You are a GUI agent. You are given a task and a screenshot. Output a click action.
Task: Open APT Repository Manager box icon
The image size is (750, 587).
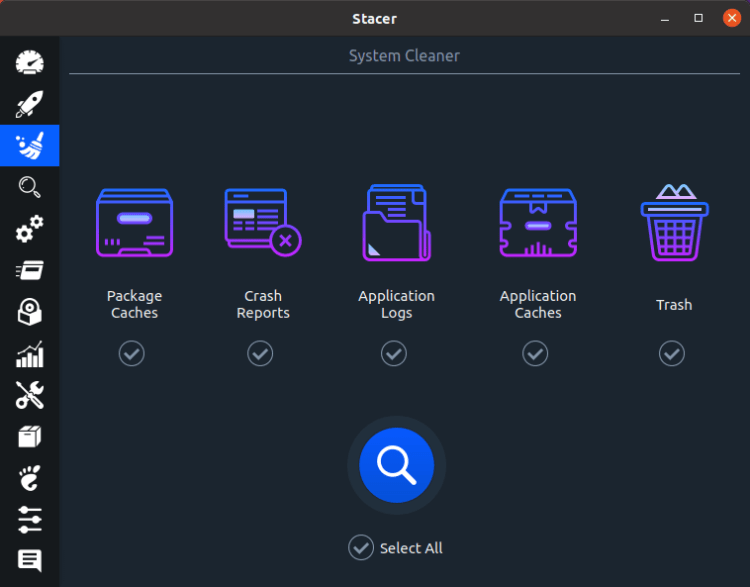[30, 436]
